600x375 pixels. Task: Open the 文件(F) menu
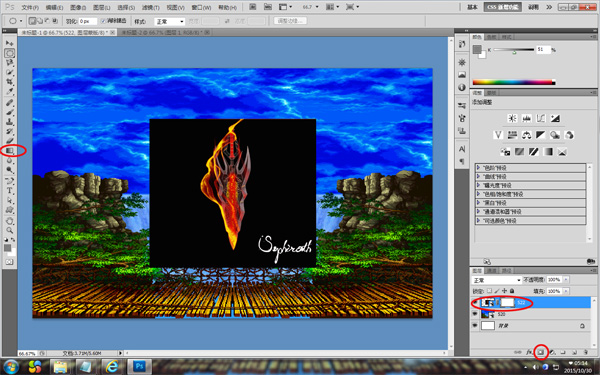tap(30, 7)
